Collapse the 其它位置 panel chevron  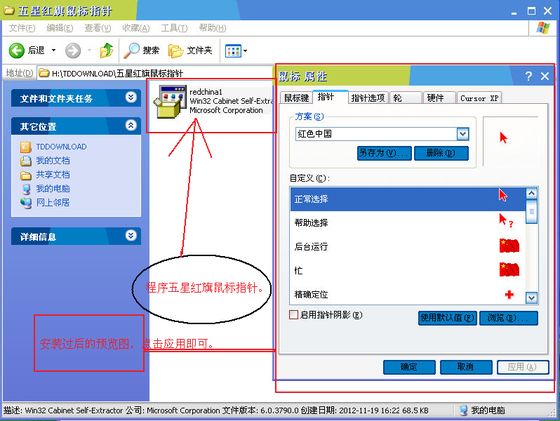coord(131,125)
